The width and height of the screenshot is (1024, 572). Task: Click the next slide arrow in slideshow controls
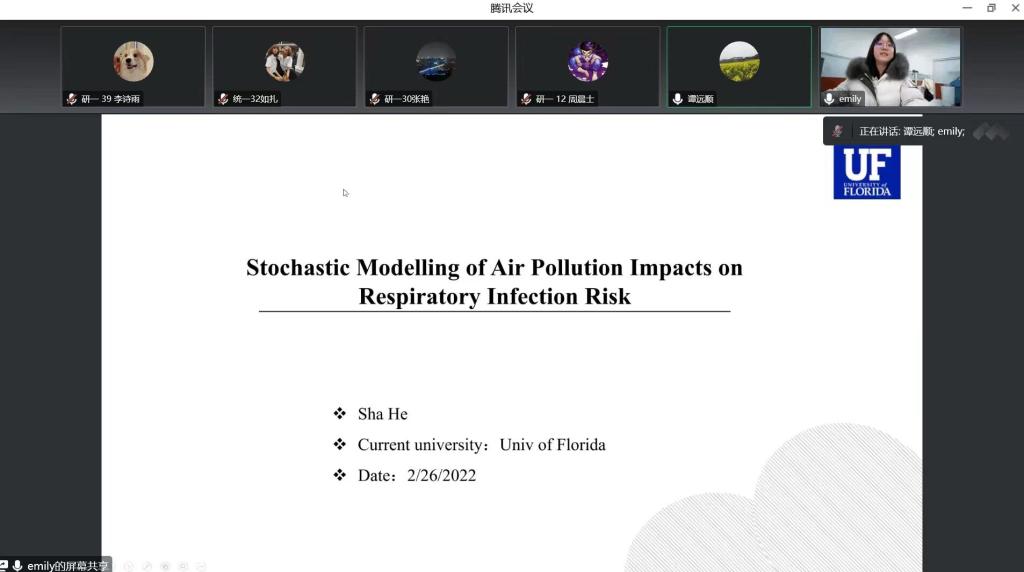pos(128,567)
